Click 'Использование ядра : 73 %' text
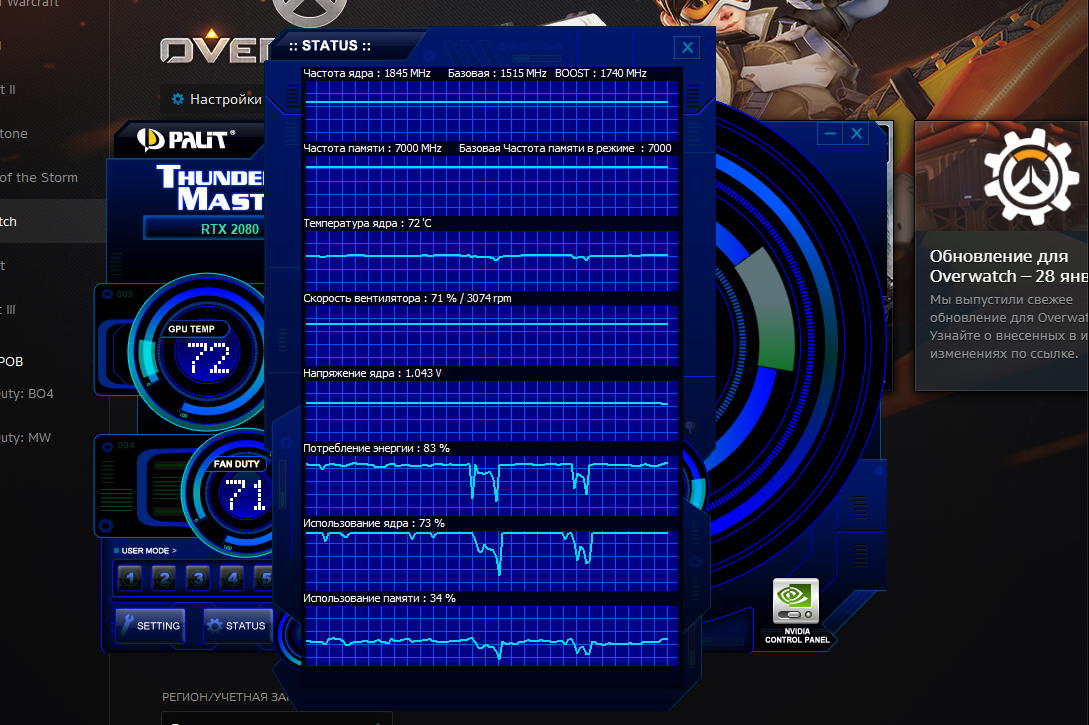1089x725 pixels. [374, 523]
